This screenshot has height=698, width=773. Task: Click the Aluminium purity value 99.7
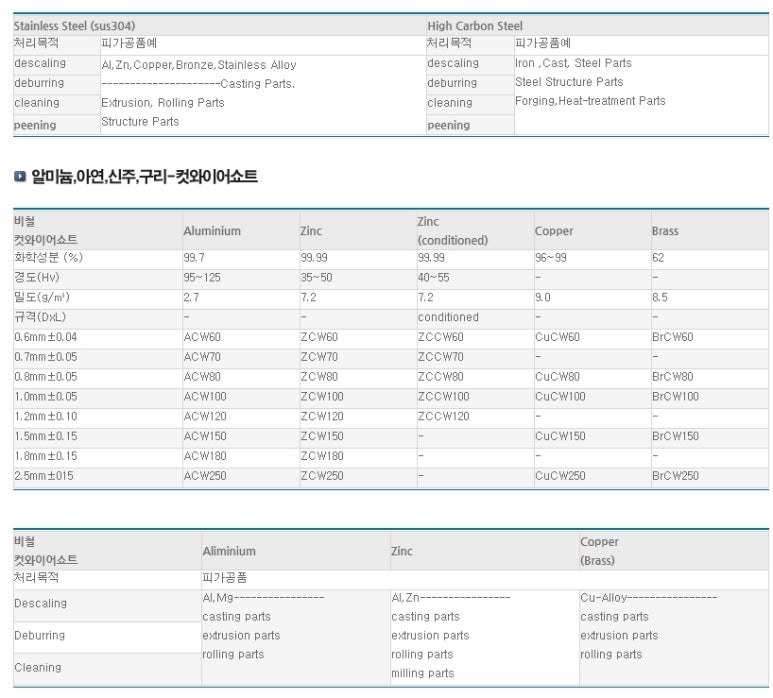[x=194, y=257]
